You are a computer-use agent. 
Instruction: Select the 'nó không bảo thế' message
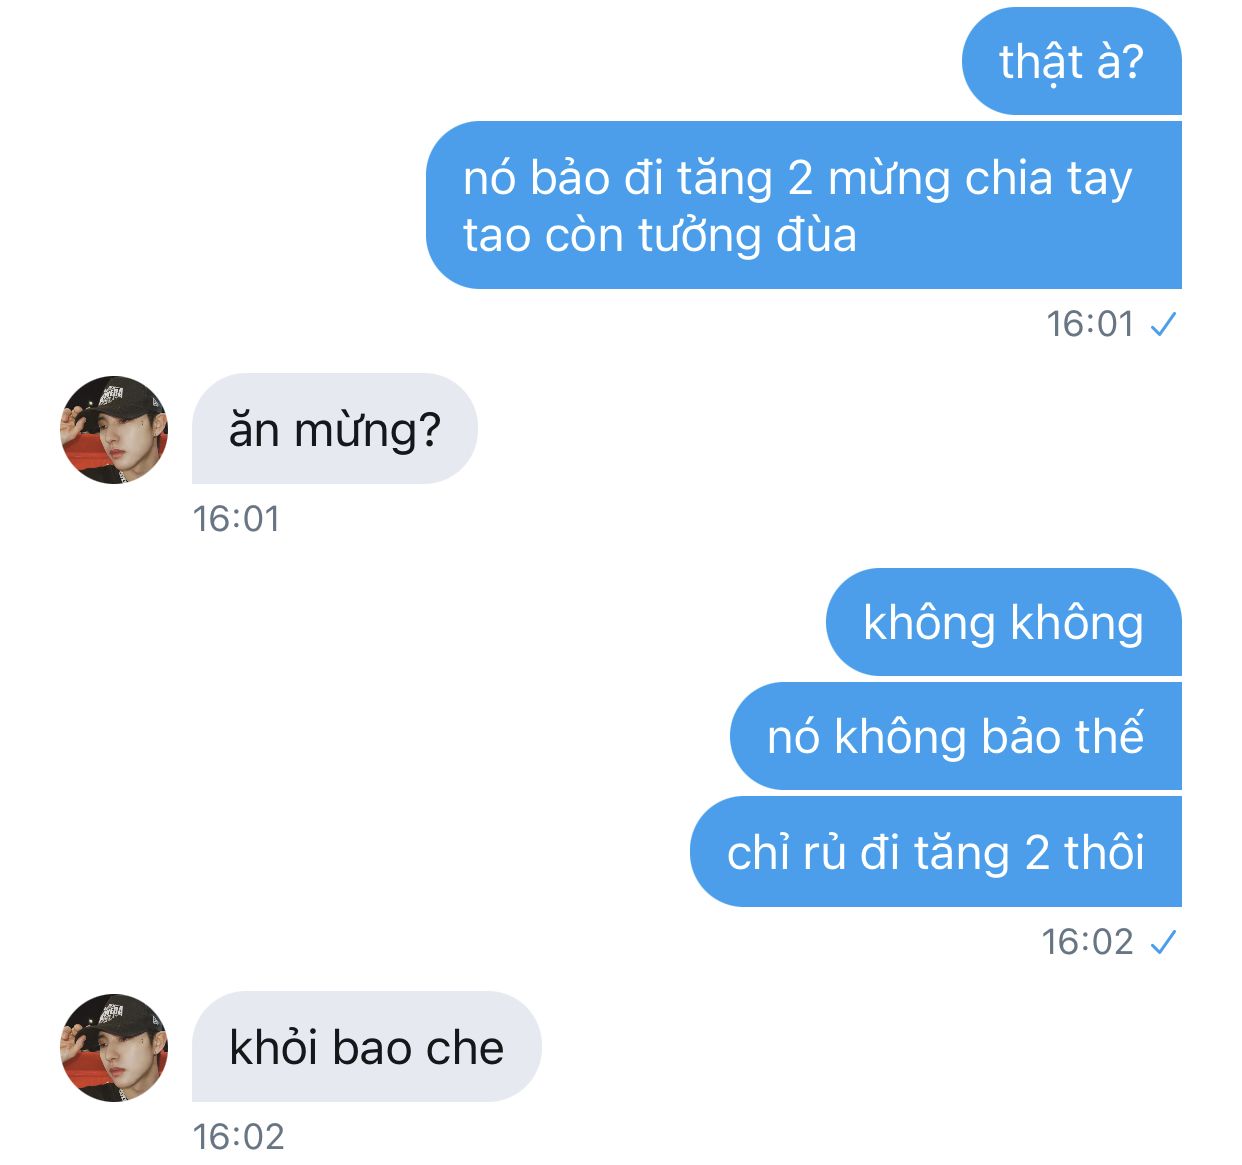click(956, 736)
